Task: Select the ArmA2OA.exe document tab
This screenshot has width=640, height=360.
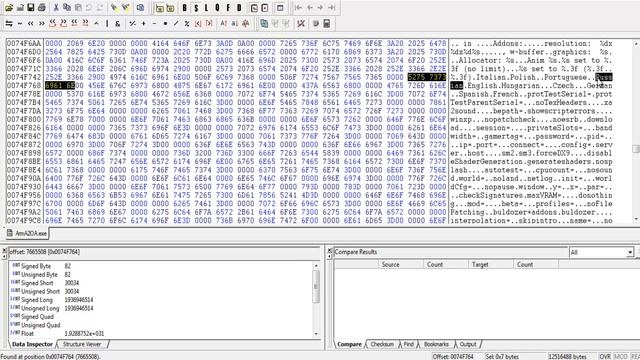Action: tap(27, 233)
